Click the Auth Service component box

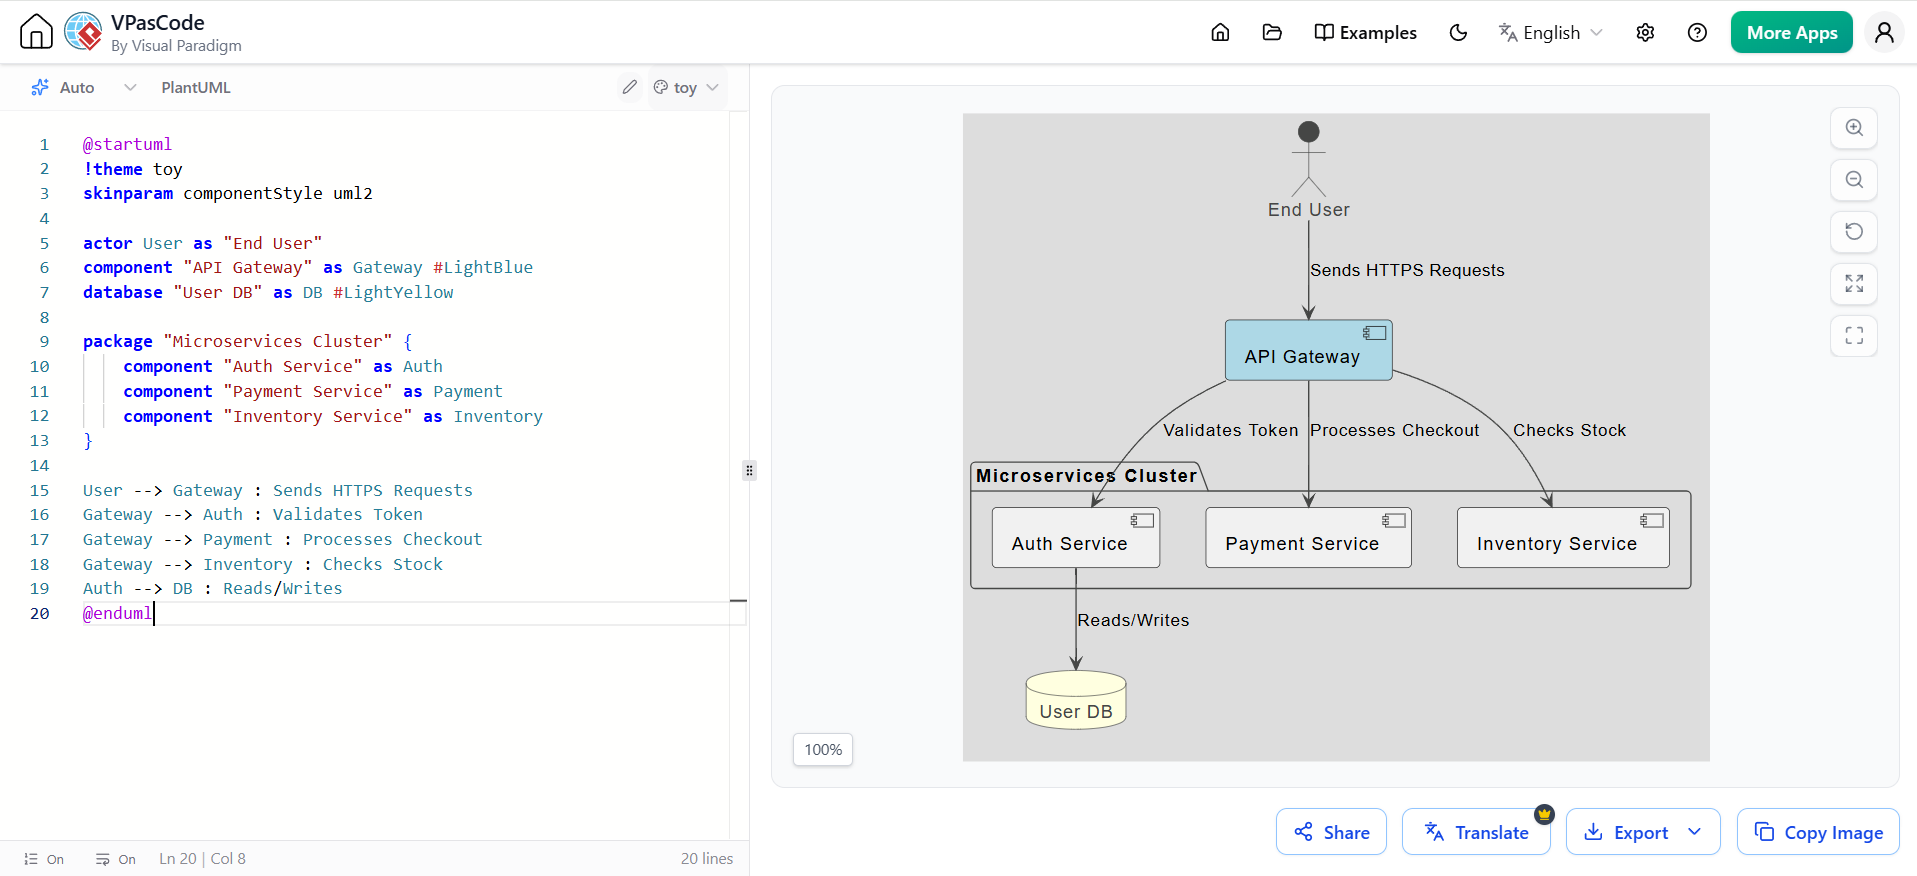(1076, 538)
